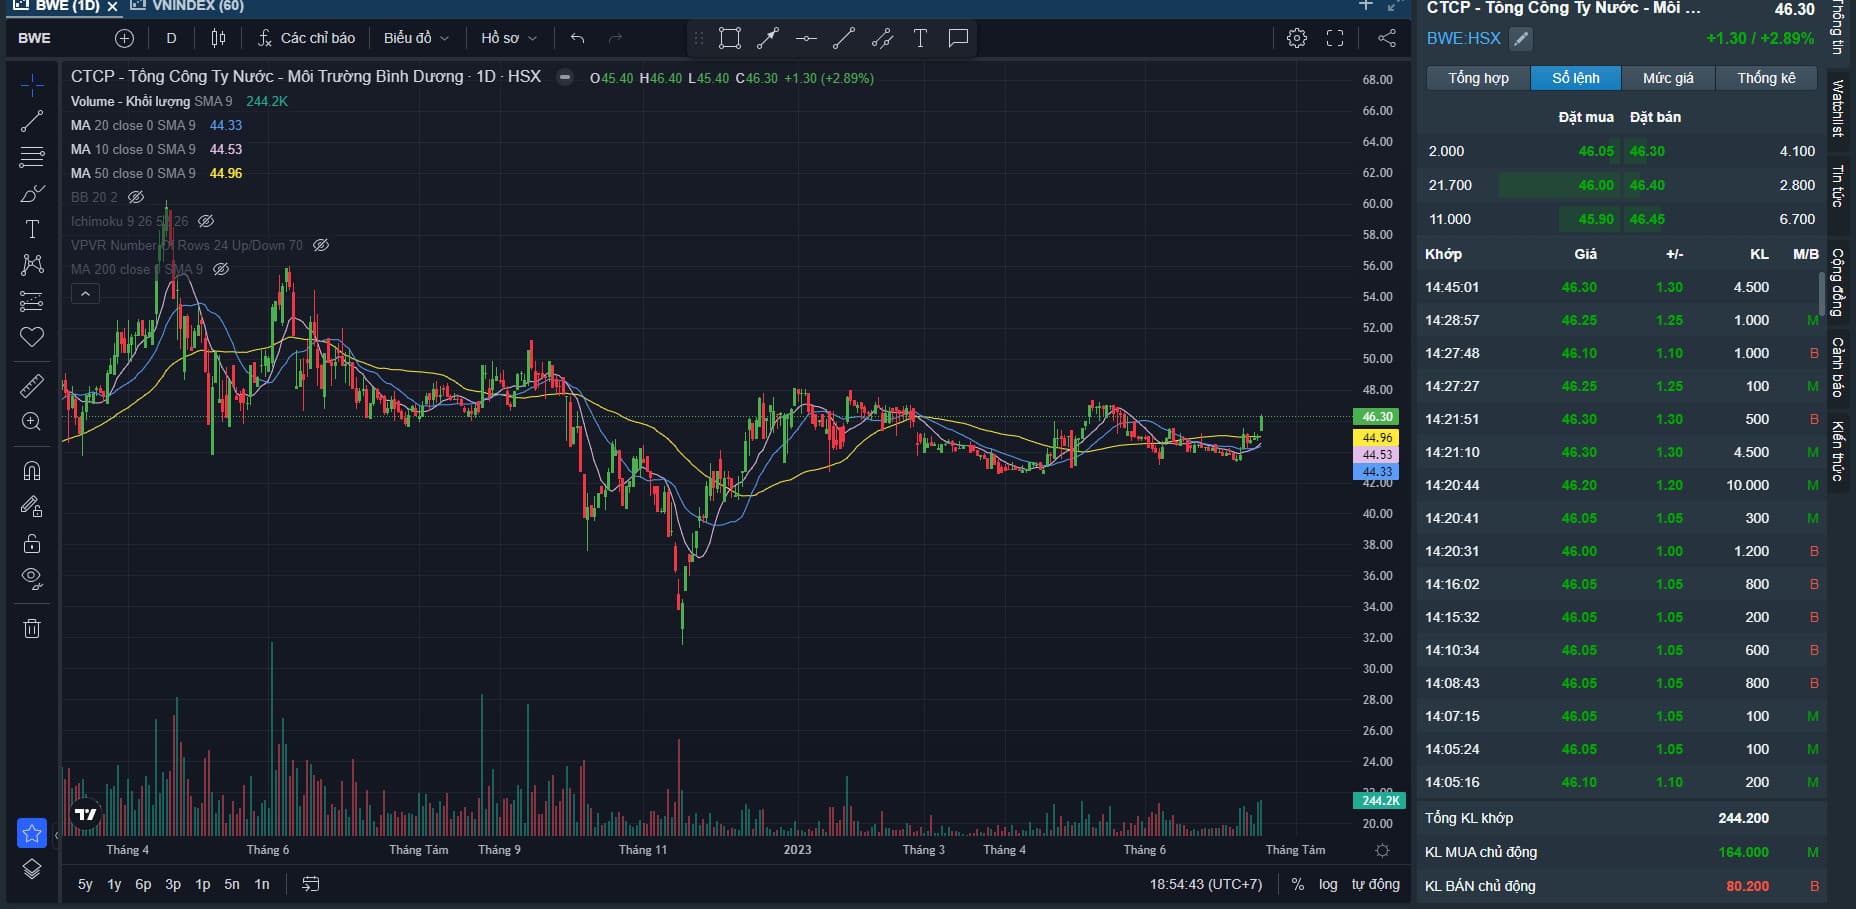Screen dimensions: 1856x909
Task: Open the go-to-date calendar icon
Action: click(311, 884)
